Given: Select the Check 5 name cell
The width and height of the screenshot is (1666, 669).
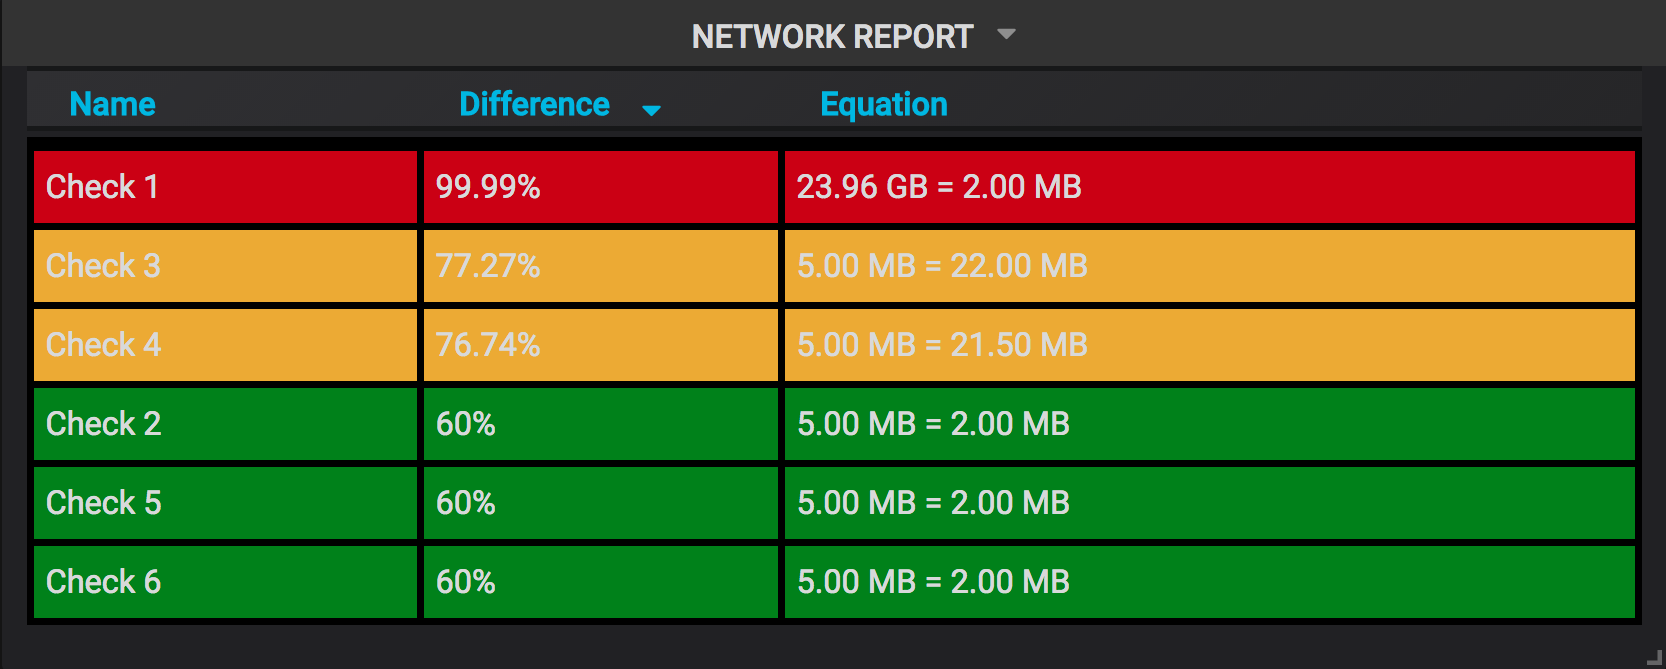Looking at the screenshot, I should [x=225, y=503].
